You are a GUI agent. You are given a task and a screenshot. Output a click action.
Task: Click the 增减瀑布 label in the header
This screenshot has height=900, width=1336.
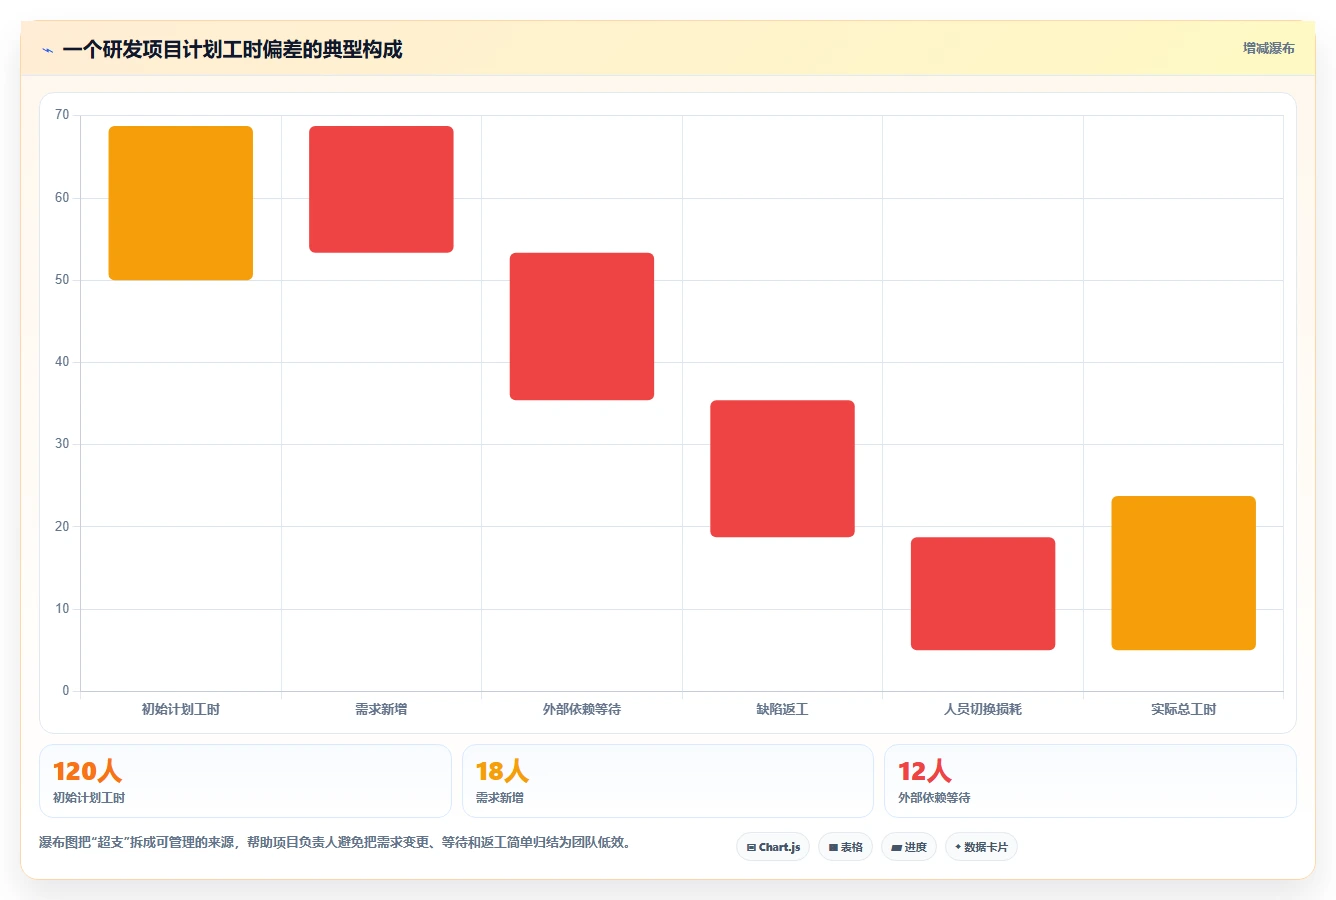(1268, 48)
